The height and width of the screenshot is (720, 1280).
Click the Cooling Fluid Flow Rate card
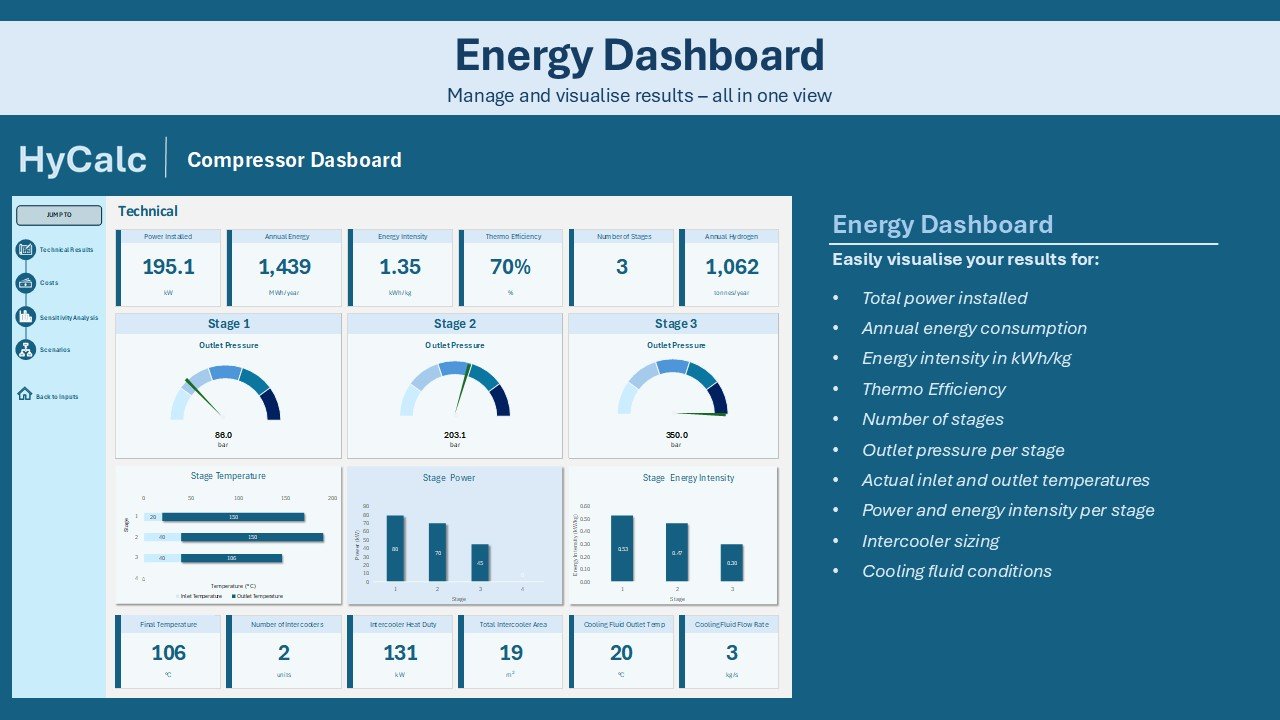coord(730,653)
